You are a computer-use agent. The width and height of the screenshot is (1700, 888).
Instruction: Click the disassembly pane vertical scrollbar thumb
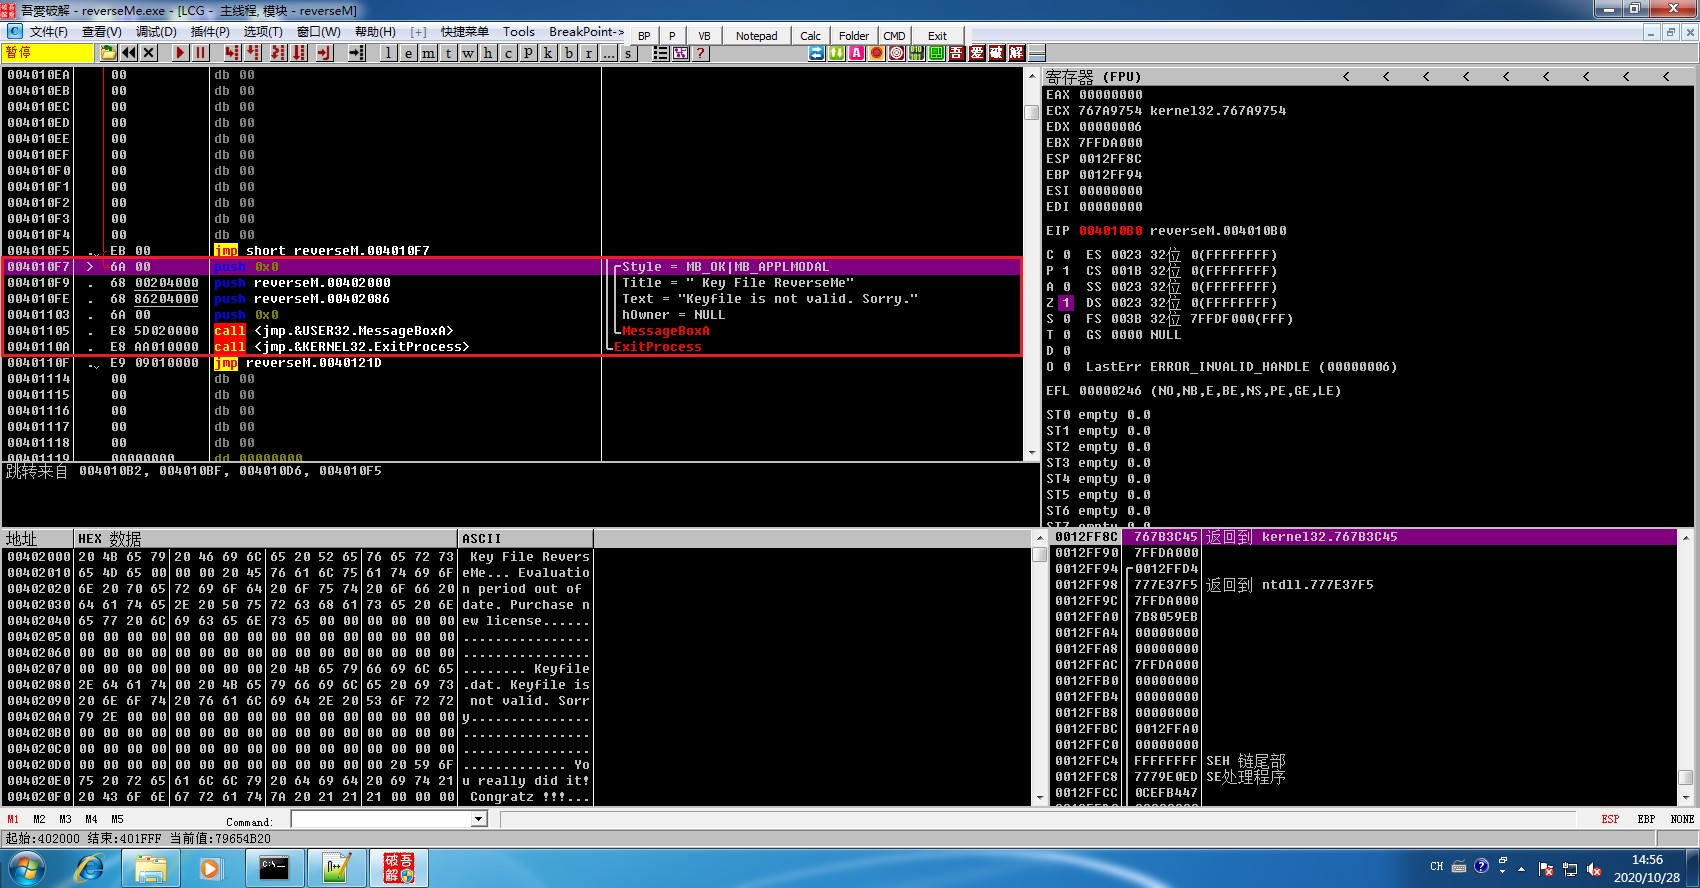tap(1032, 112)
